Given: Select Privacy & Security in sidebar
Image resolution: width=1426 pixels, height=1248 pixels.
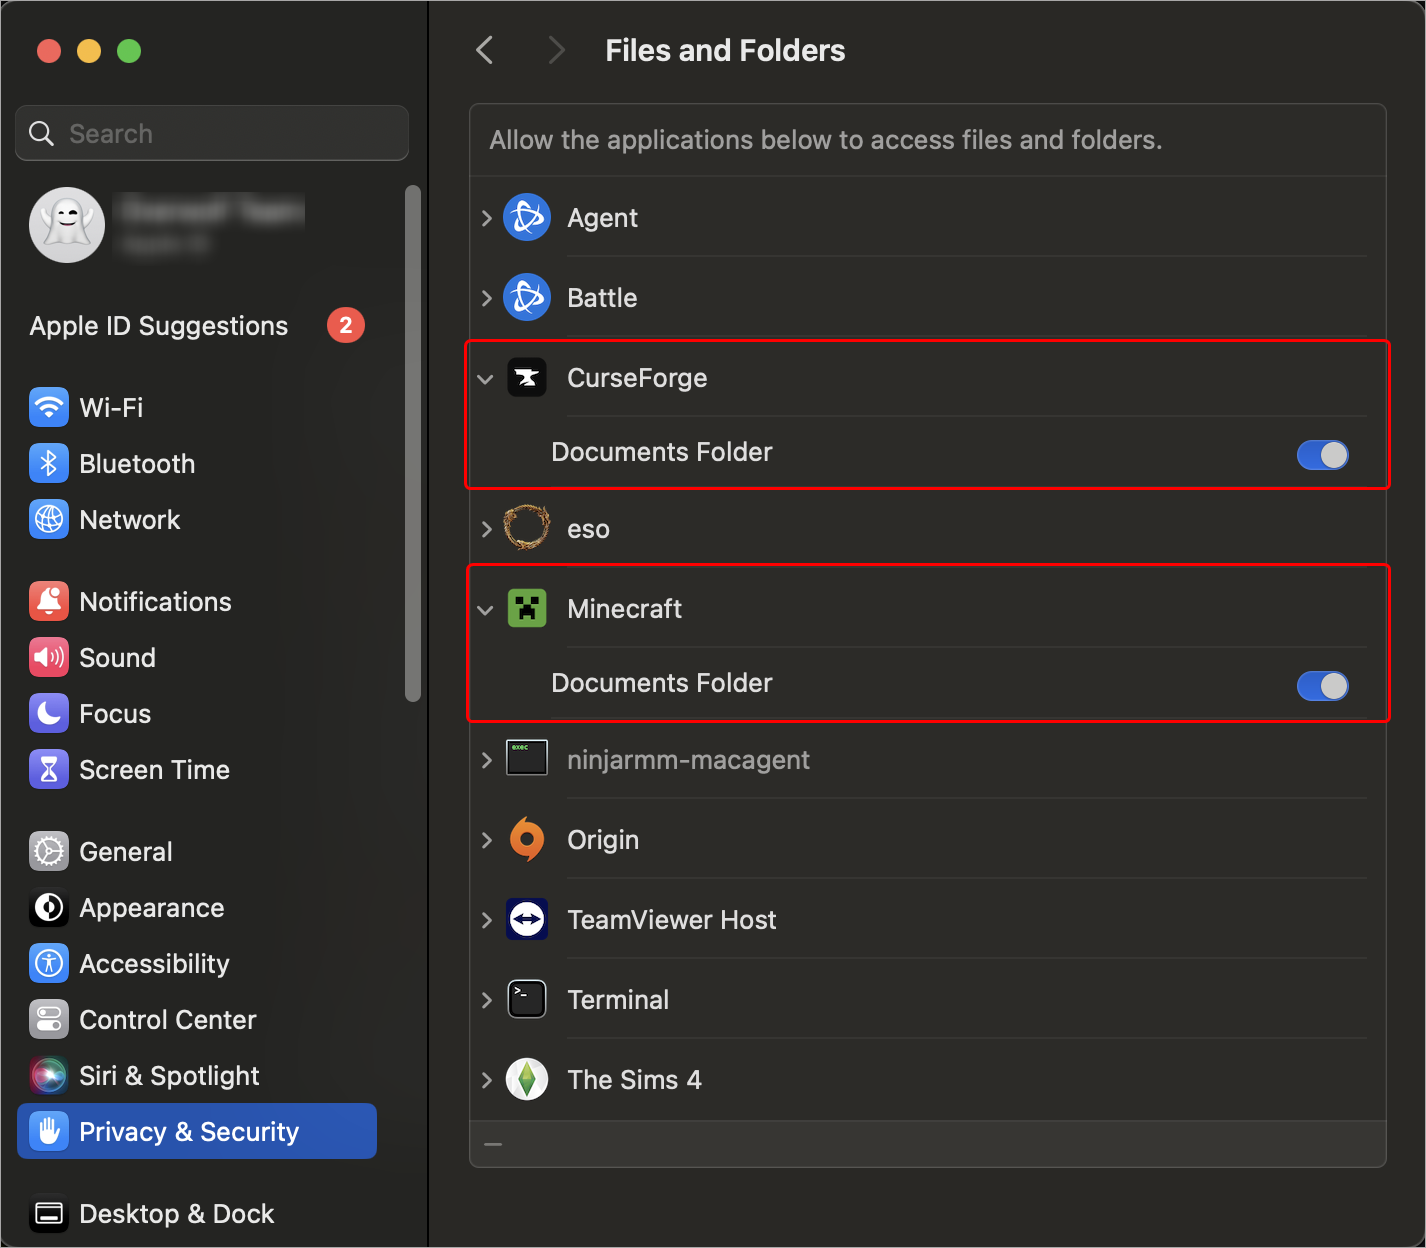Looking at the screenshot, I should [x=197, y=1131].
